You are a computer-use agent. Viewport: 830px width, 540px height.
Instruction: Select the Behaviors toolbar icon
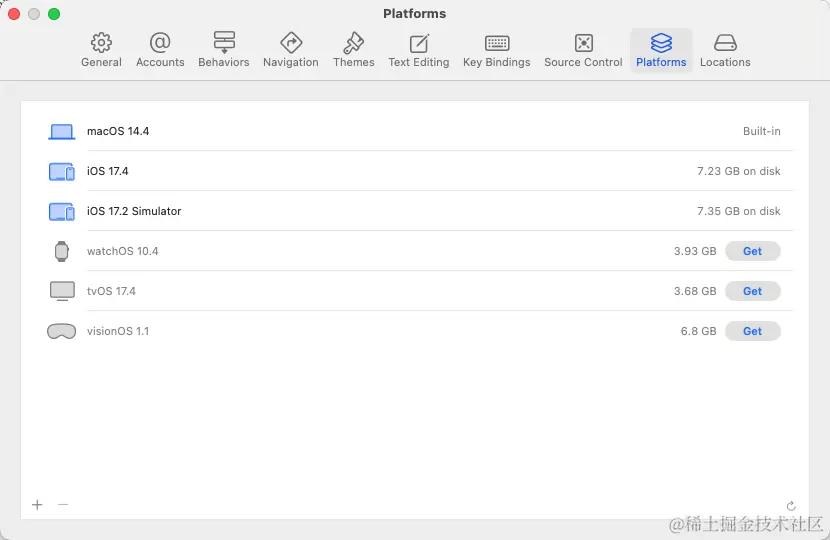coord(224,42)
